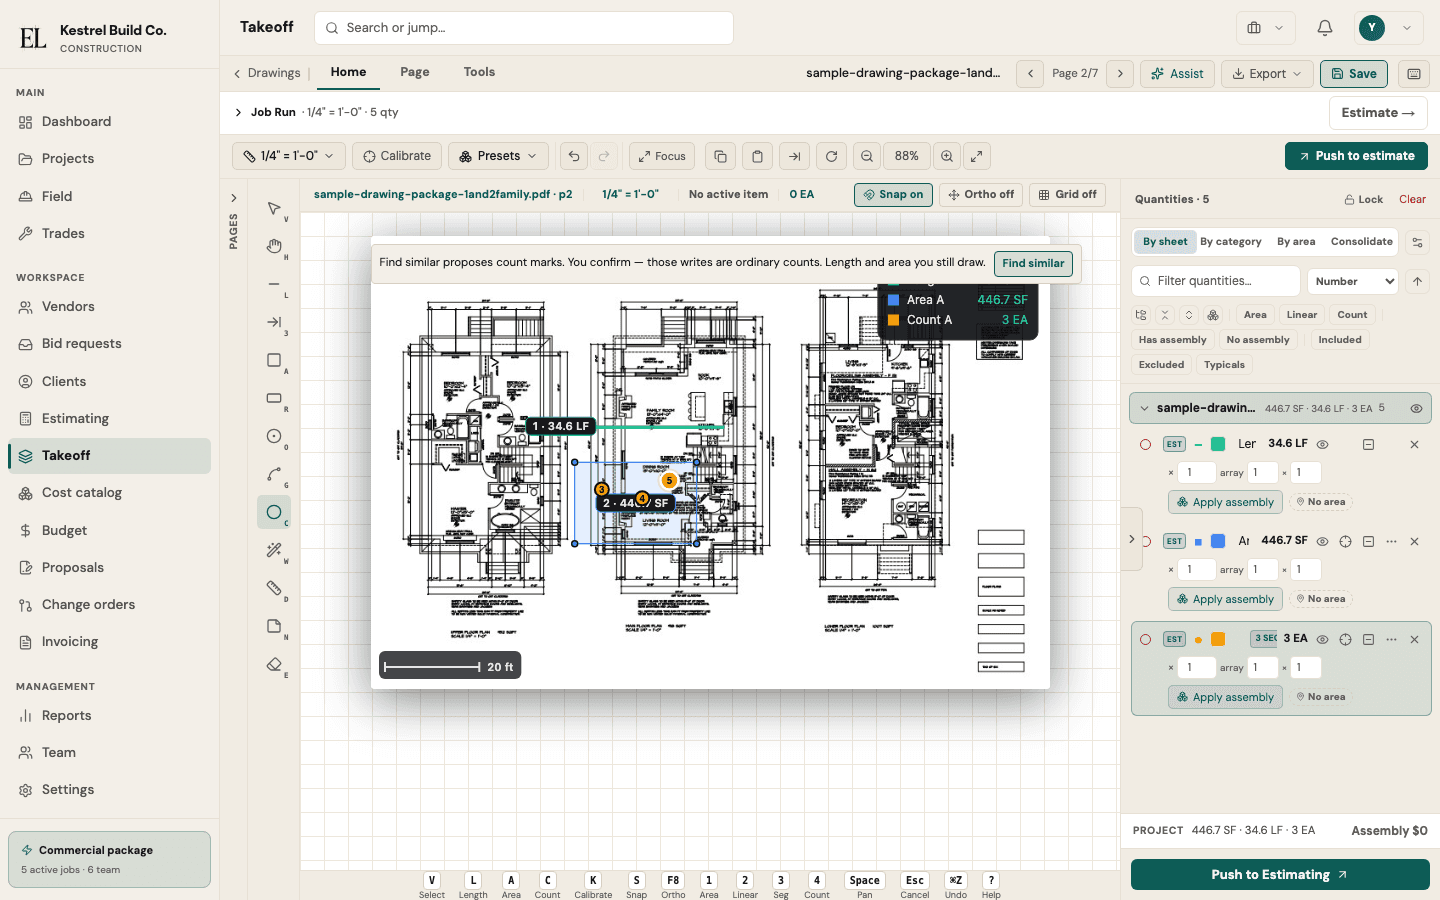The image size is (1440, 900).
Task: Expand the Presets dropdown
Action: click(x=498, y=156)
